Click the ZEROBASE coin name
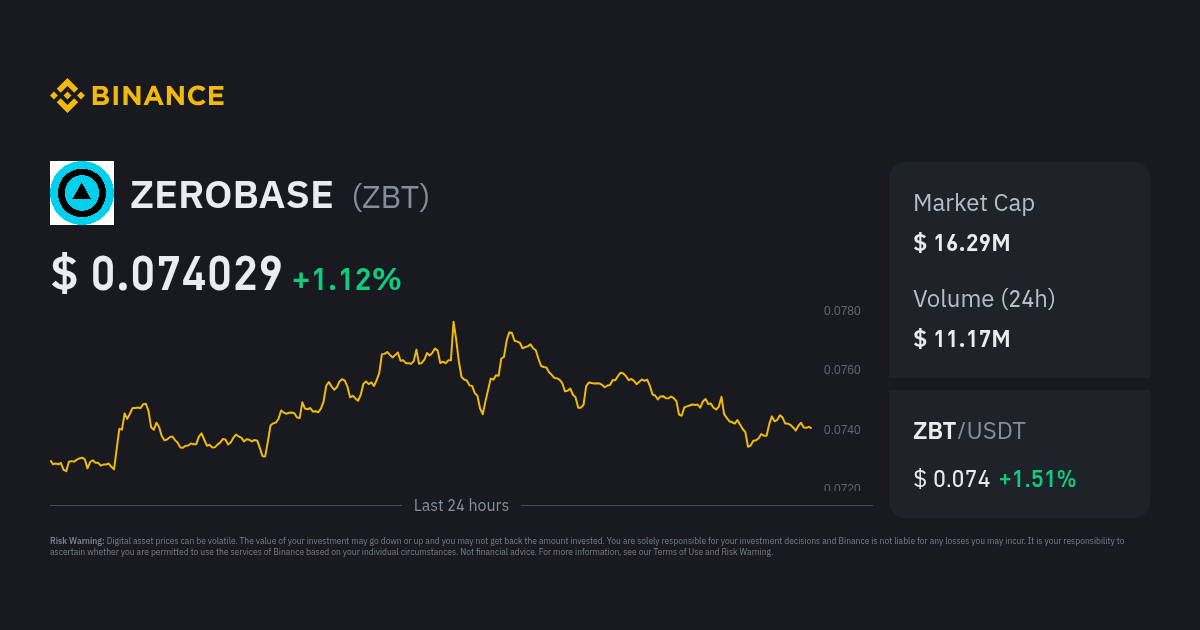This screenshot has height=630, width=1200. coord(231,195)
